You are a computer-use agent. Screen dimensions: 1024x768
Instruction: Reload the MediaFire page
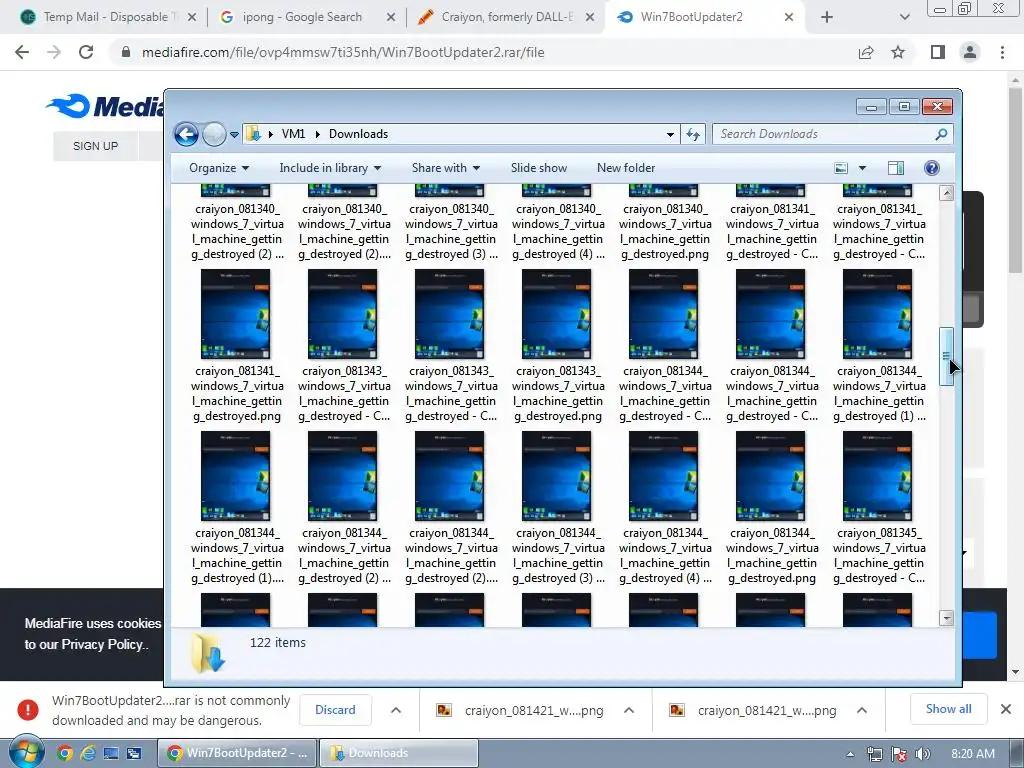[x=86, y=52]
